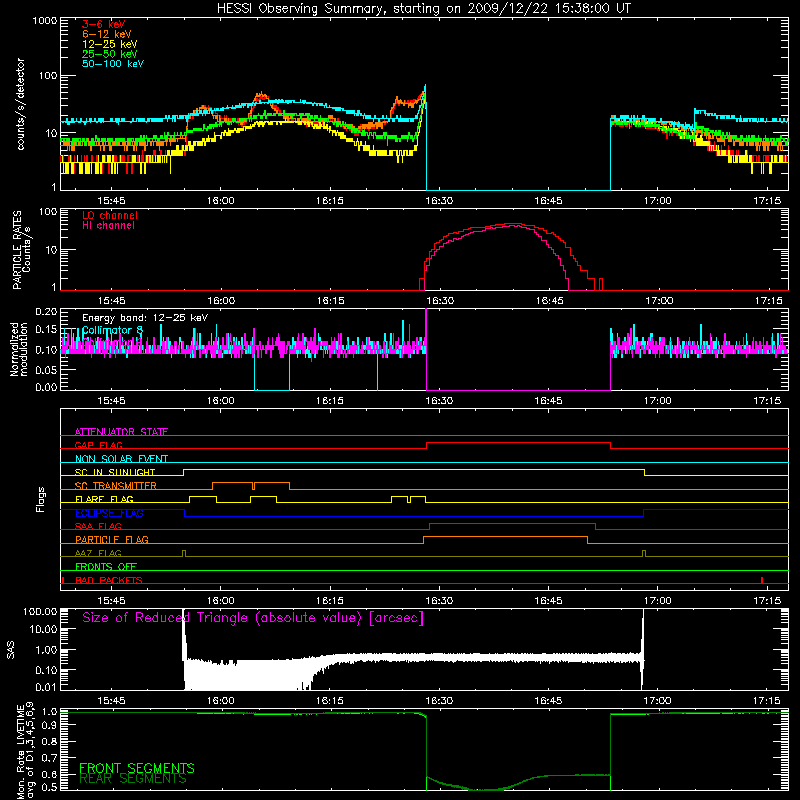
Task: Click the 'Size of Reduced Triangle' label
Action: tap(253, 618)
